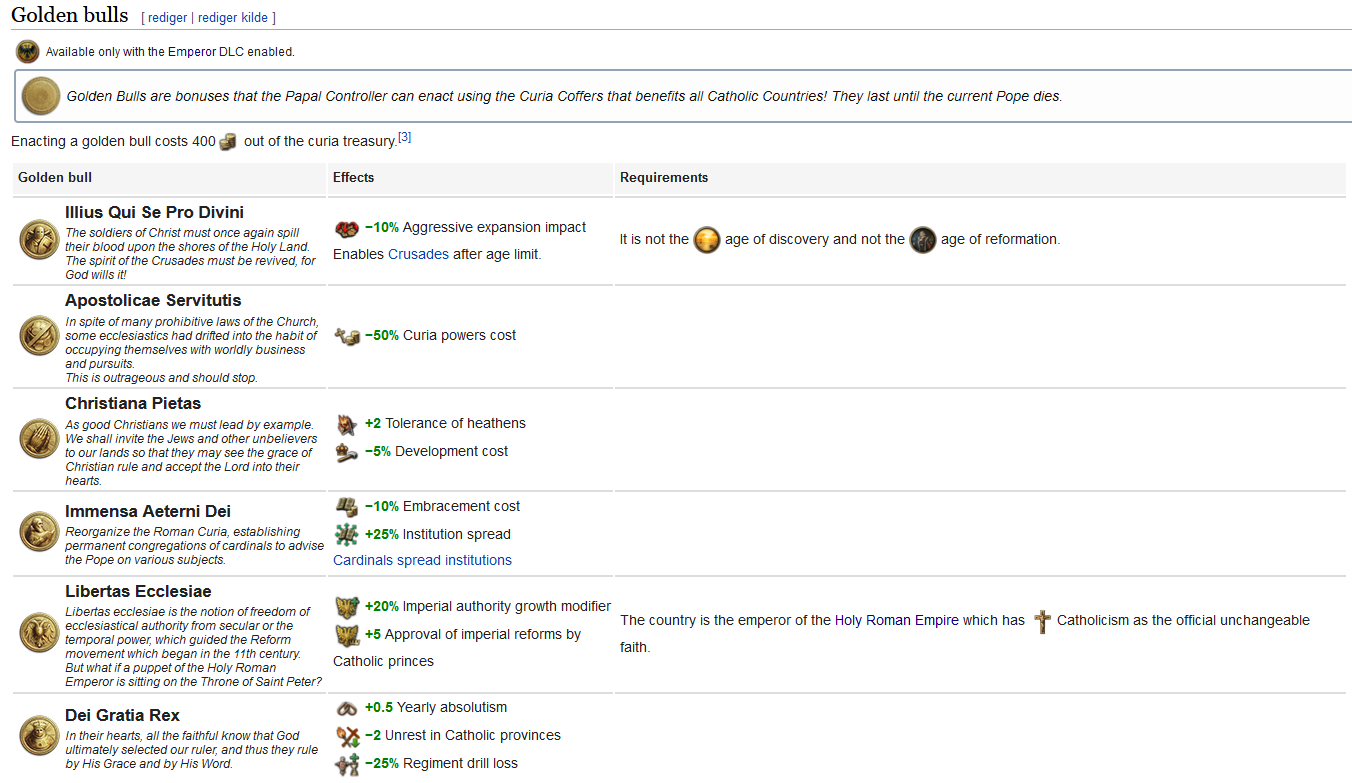Click the aggressive expansion impact icon
1352x783 pixels.
(346, 228)
